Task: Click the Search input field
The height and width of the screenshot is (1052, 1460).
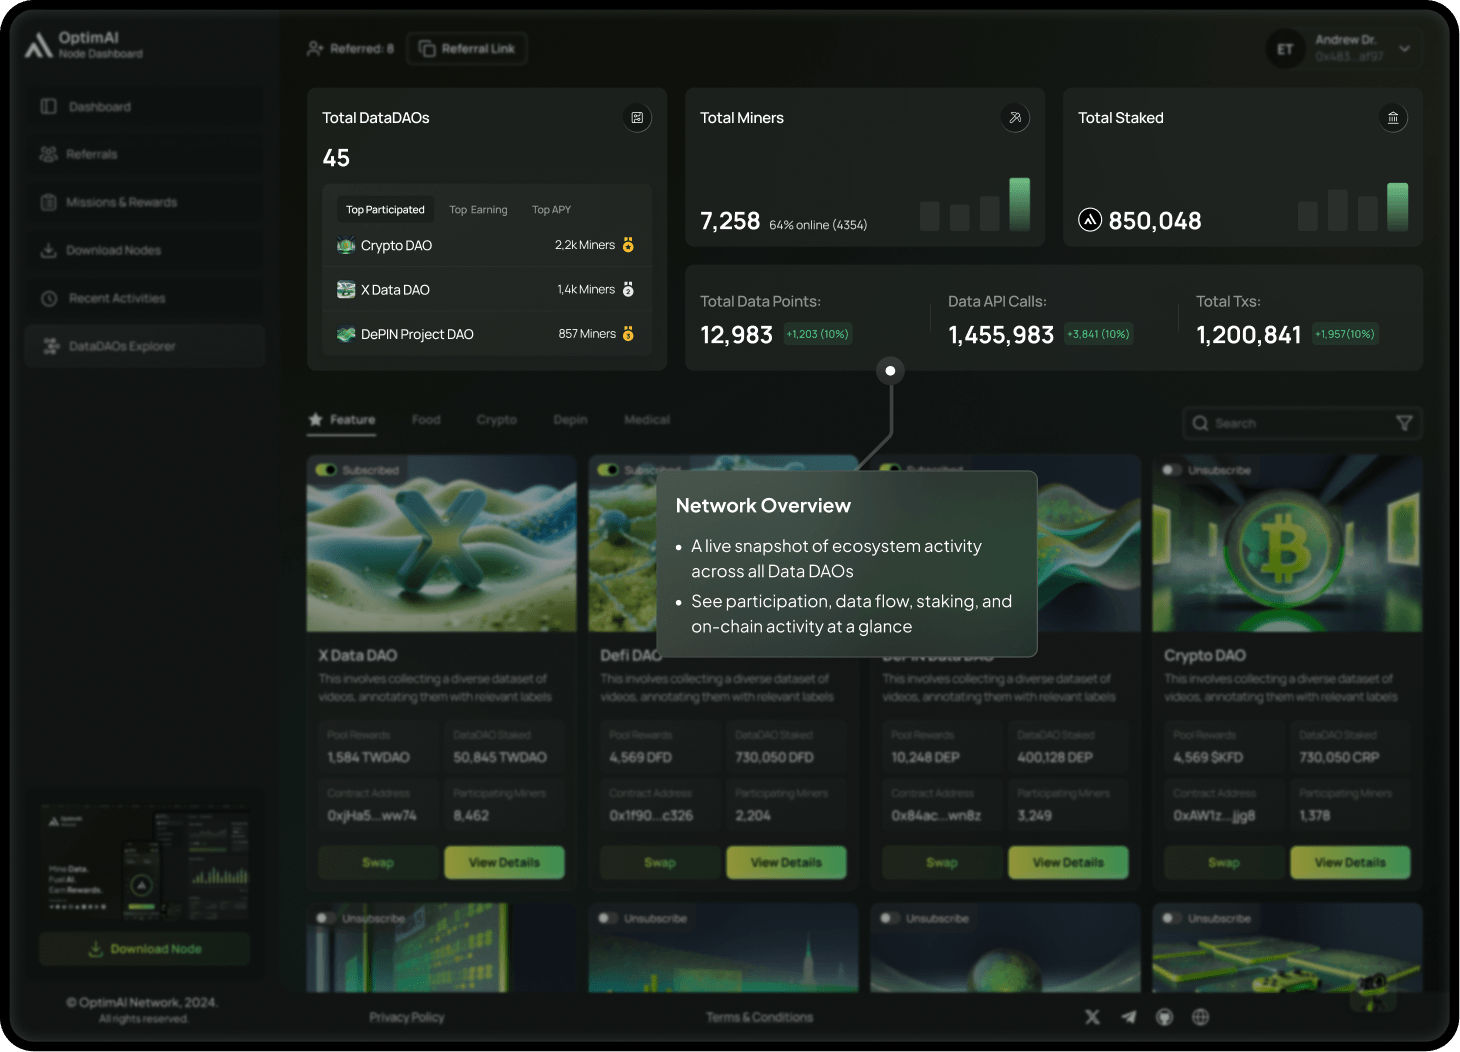Action: click(x=1290, y=424)
